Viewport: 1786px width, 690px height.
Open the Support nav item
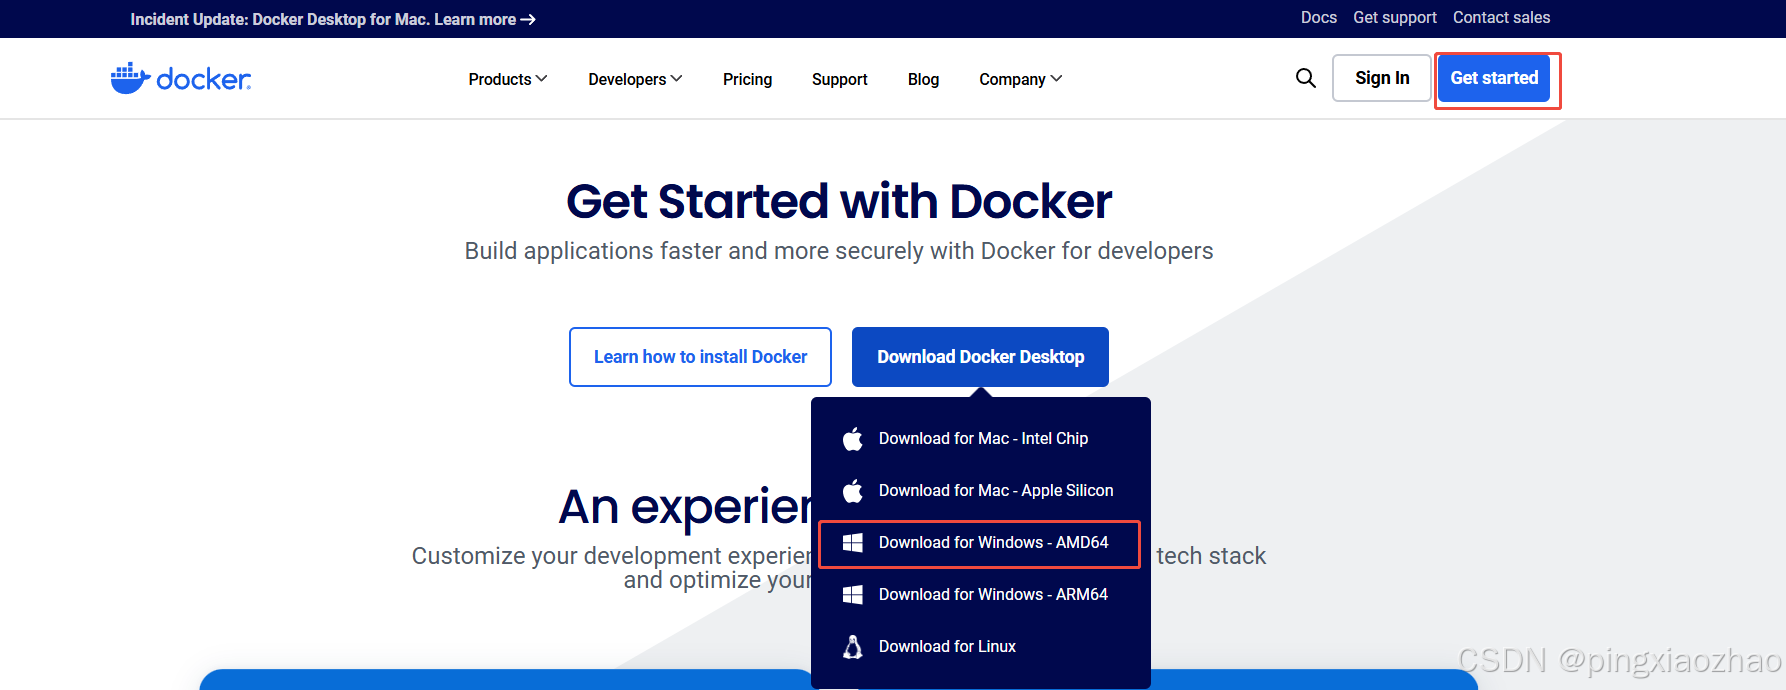pyautogui.click(x=839, y=79)
